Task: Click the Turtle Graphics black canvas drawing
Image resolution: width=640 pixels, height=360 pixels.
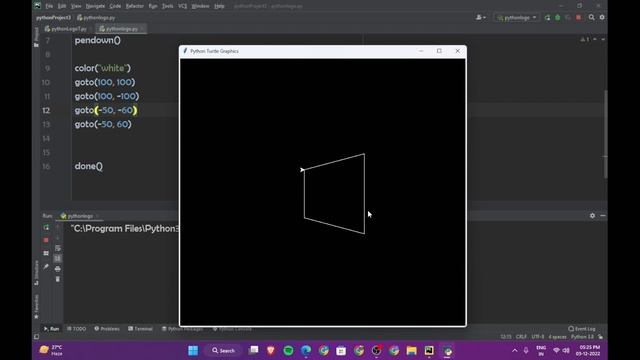Action: click(x=322, y=192)
